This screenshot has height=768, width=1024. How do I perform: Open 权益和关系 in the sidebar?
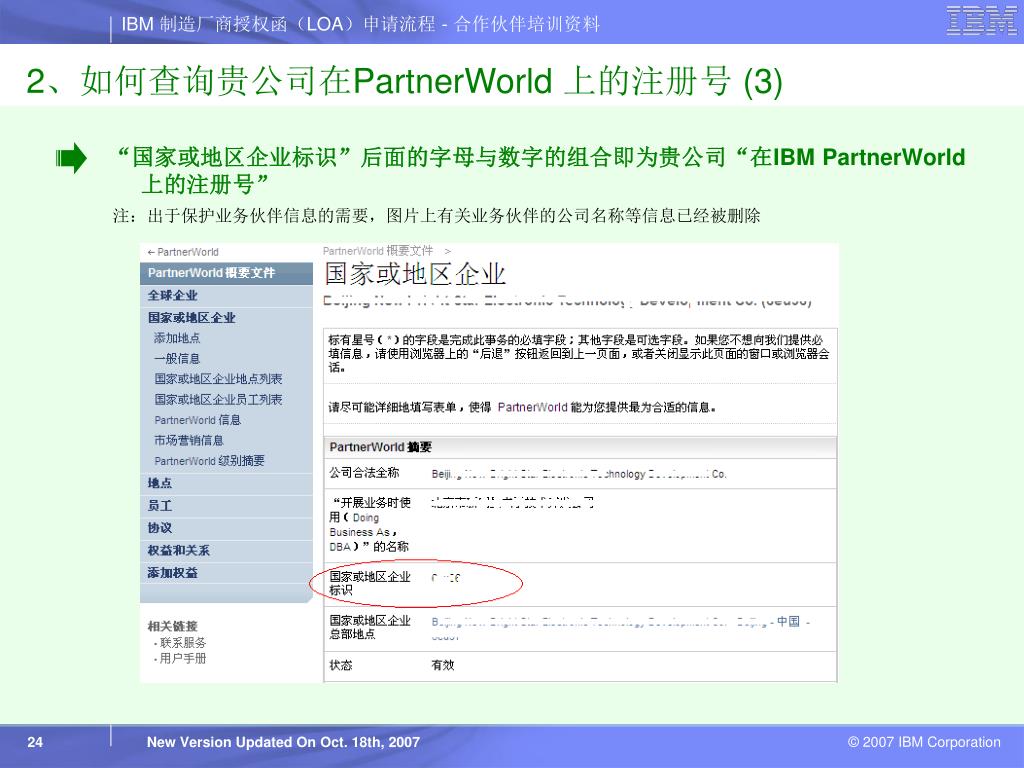click(x=179, y=550)
